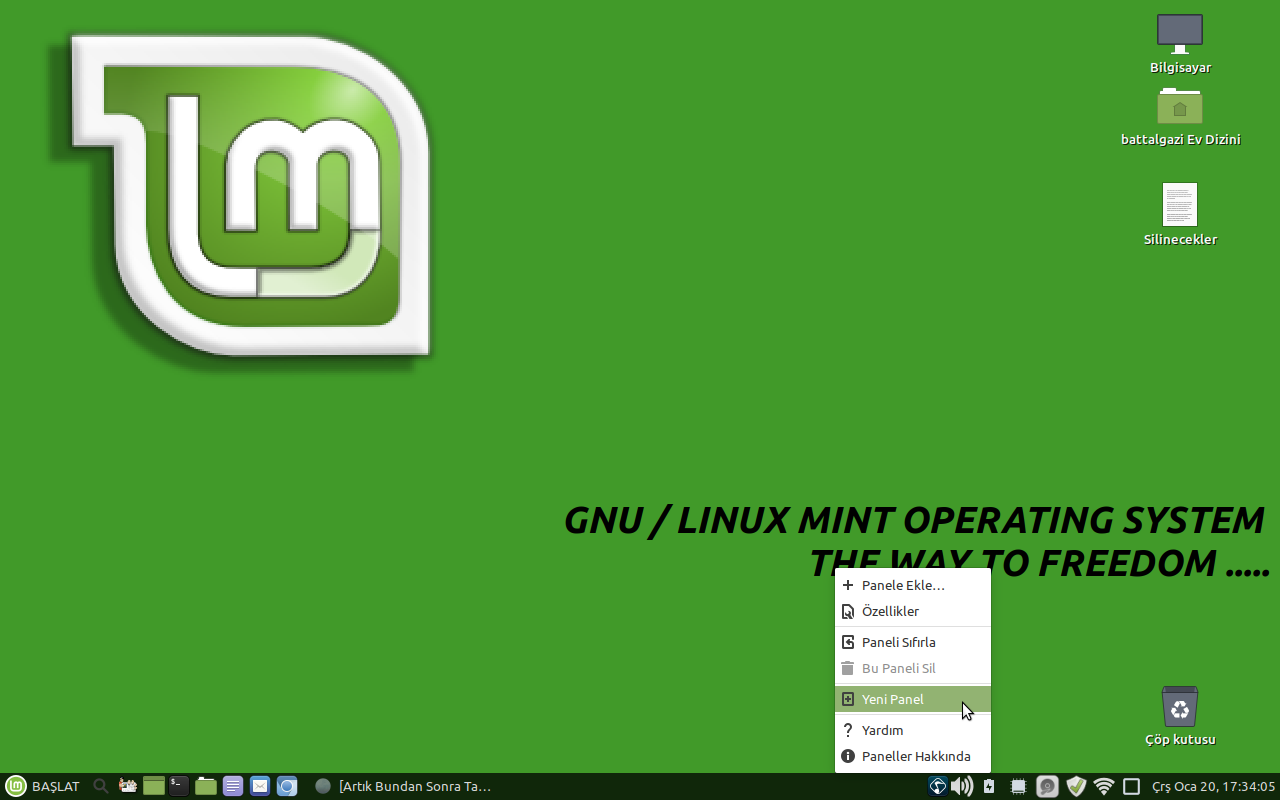Image resolution: width=1280 pixels, height=800 pixels.
Task: Select the Bilgisayar desktop icon
Action: point(1180,44)
